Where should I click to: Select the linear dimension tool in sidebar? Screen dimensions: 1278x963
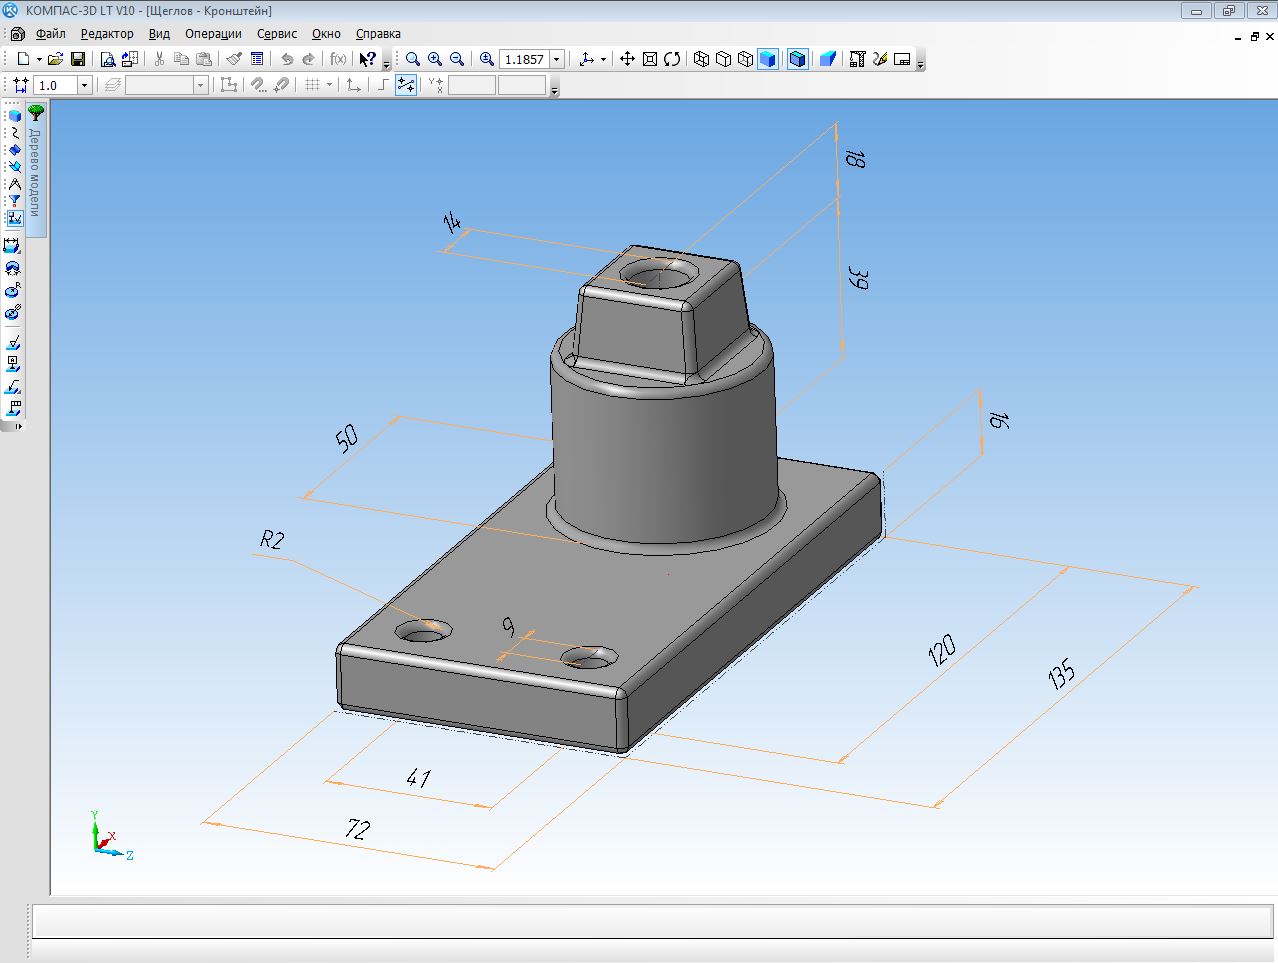[x=13, y=246]
